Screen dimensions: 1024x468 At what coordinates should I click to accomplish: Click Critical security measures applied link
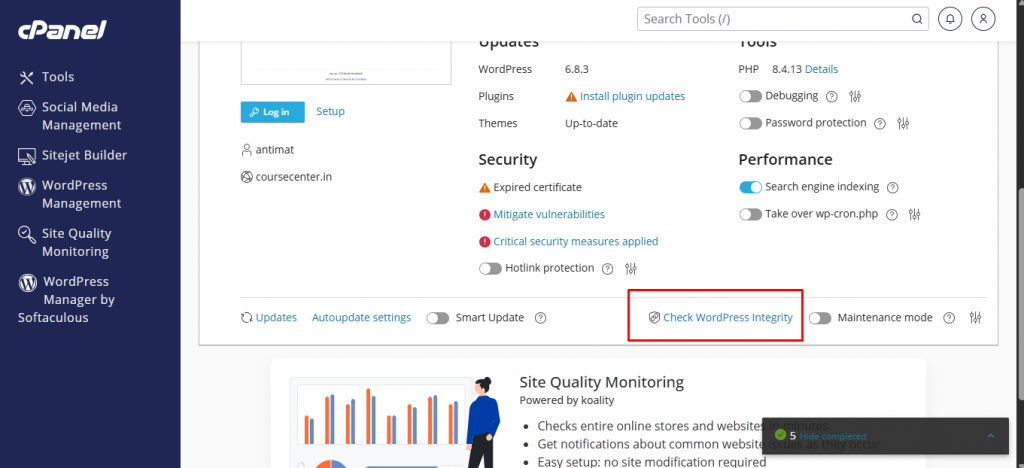(x=575, y=242)
